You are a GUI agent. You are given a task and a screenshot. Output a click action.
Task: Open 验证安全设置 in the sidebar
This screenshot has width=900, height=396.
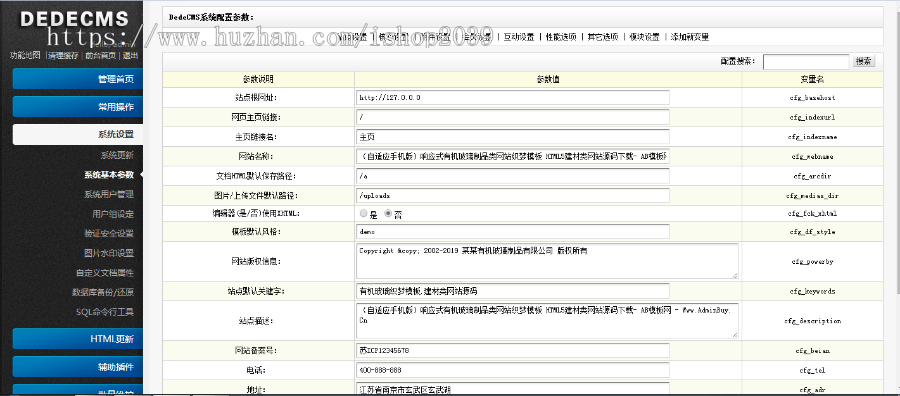(109, 234)
